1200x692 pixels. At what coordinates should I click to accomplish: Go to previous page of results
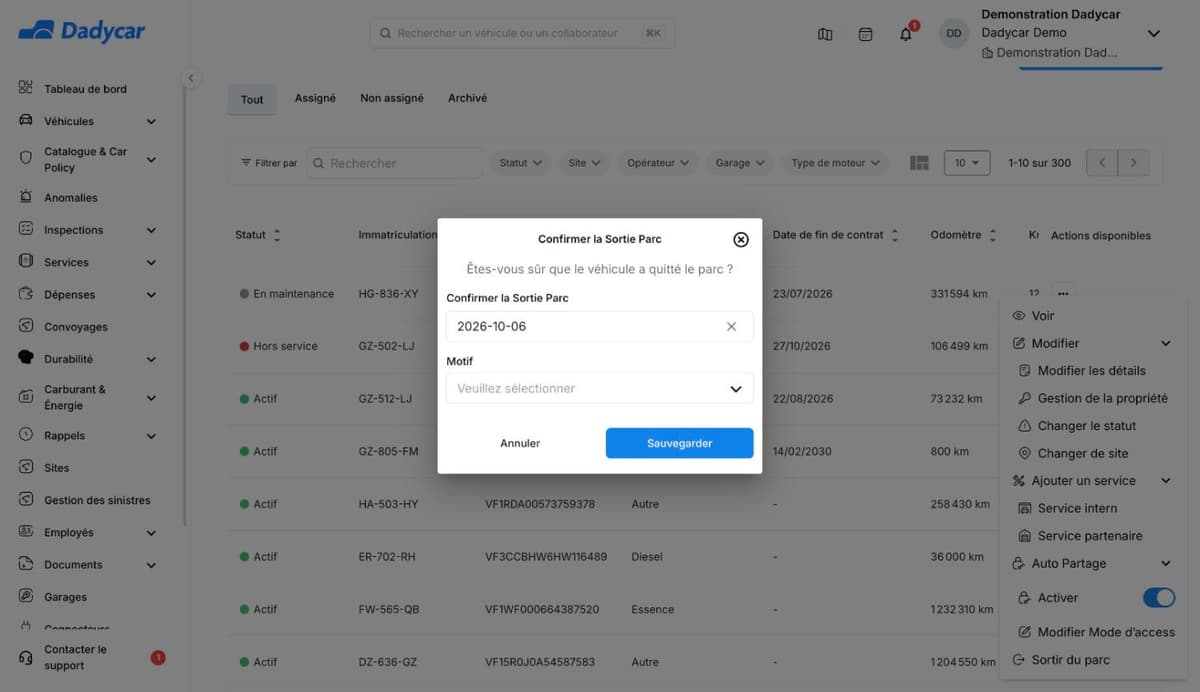(1102, 163)
